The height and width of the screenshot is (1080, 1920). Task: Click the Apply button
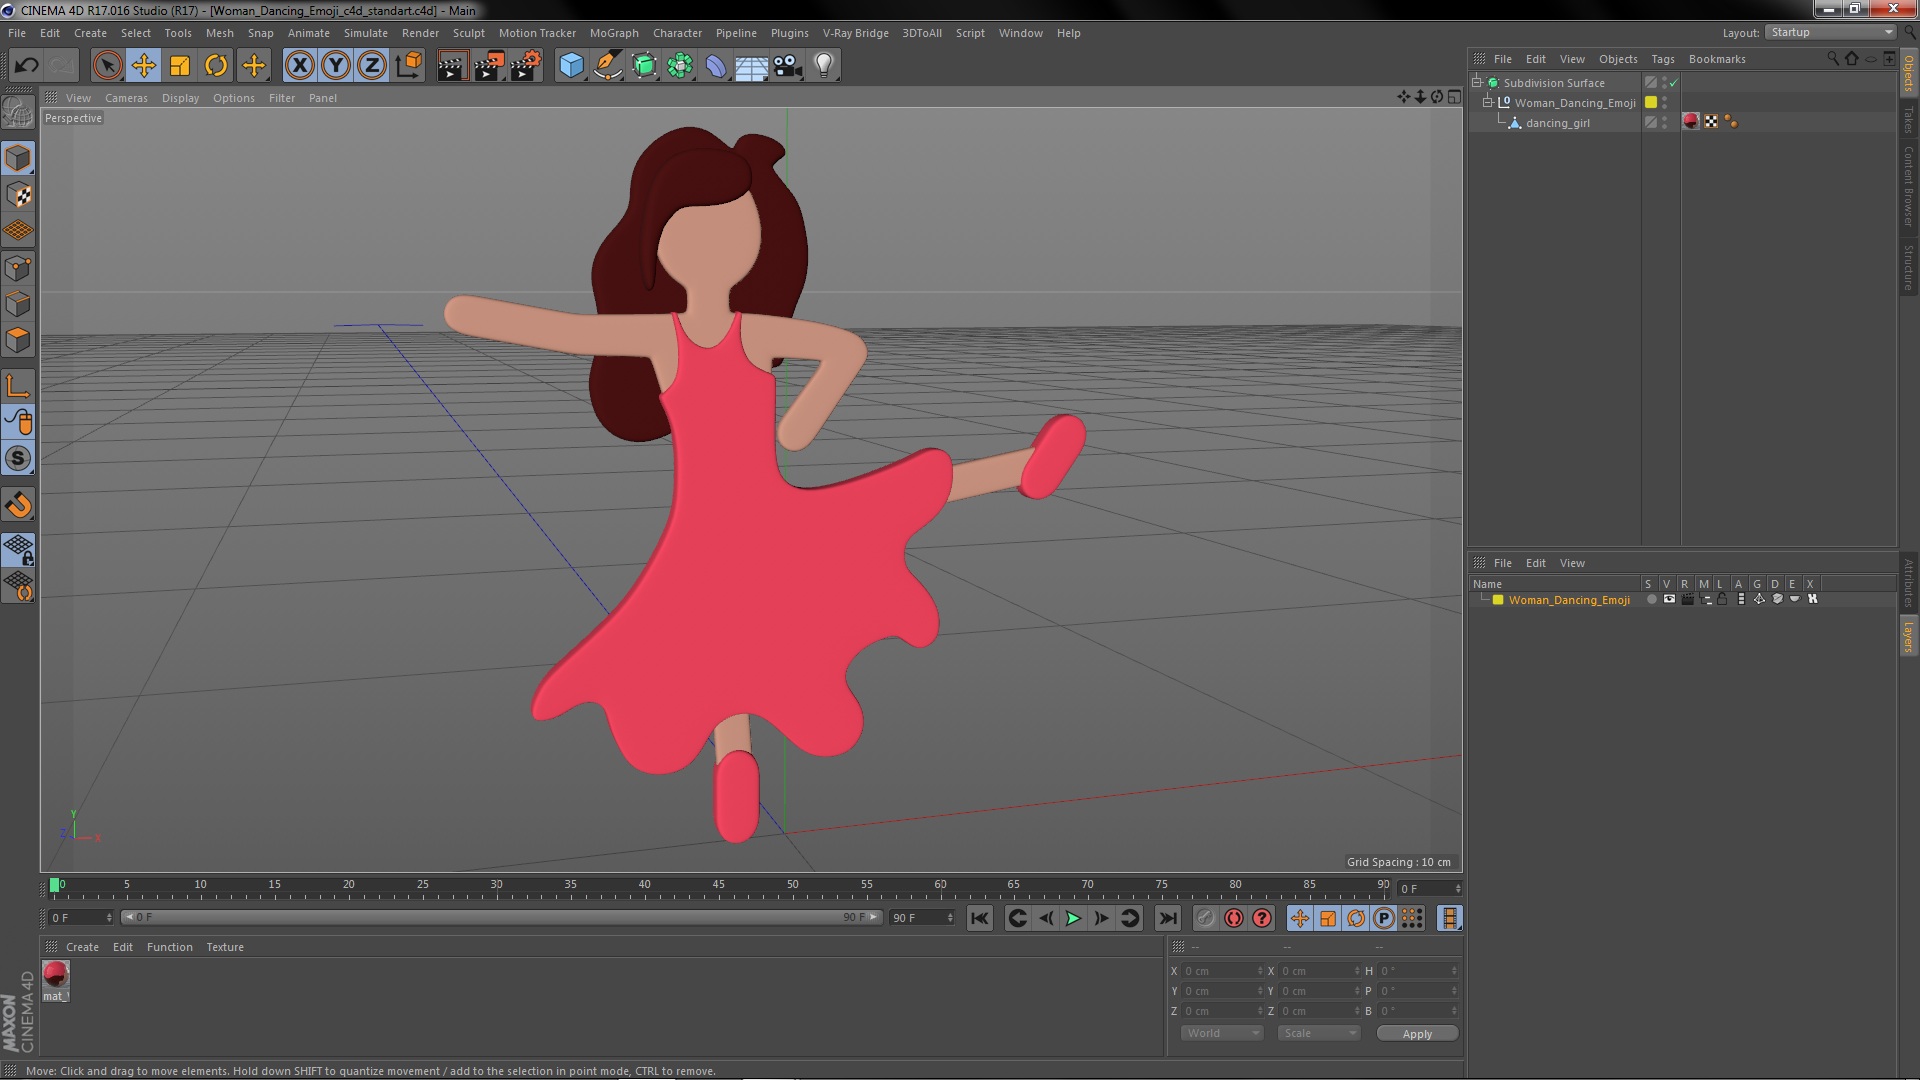point(1416,1033)
